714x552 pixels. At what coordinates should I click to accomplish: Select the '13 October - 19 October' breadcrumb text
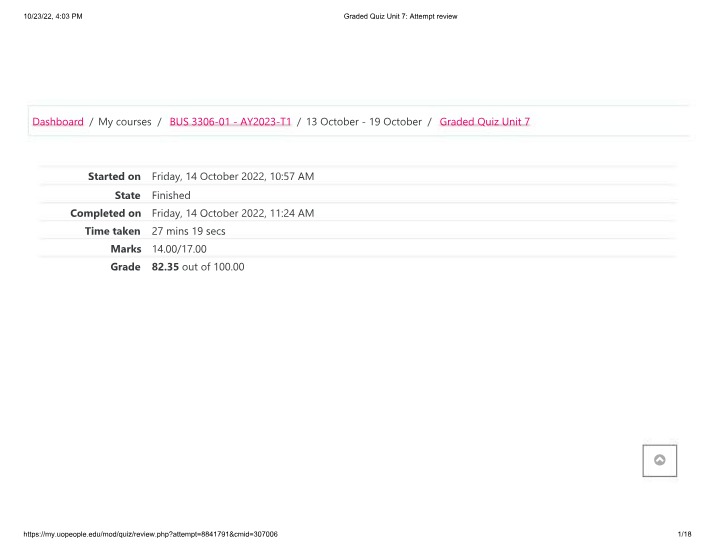(x=364, y=122)
